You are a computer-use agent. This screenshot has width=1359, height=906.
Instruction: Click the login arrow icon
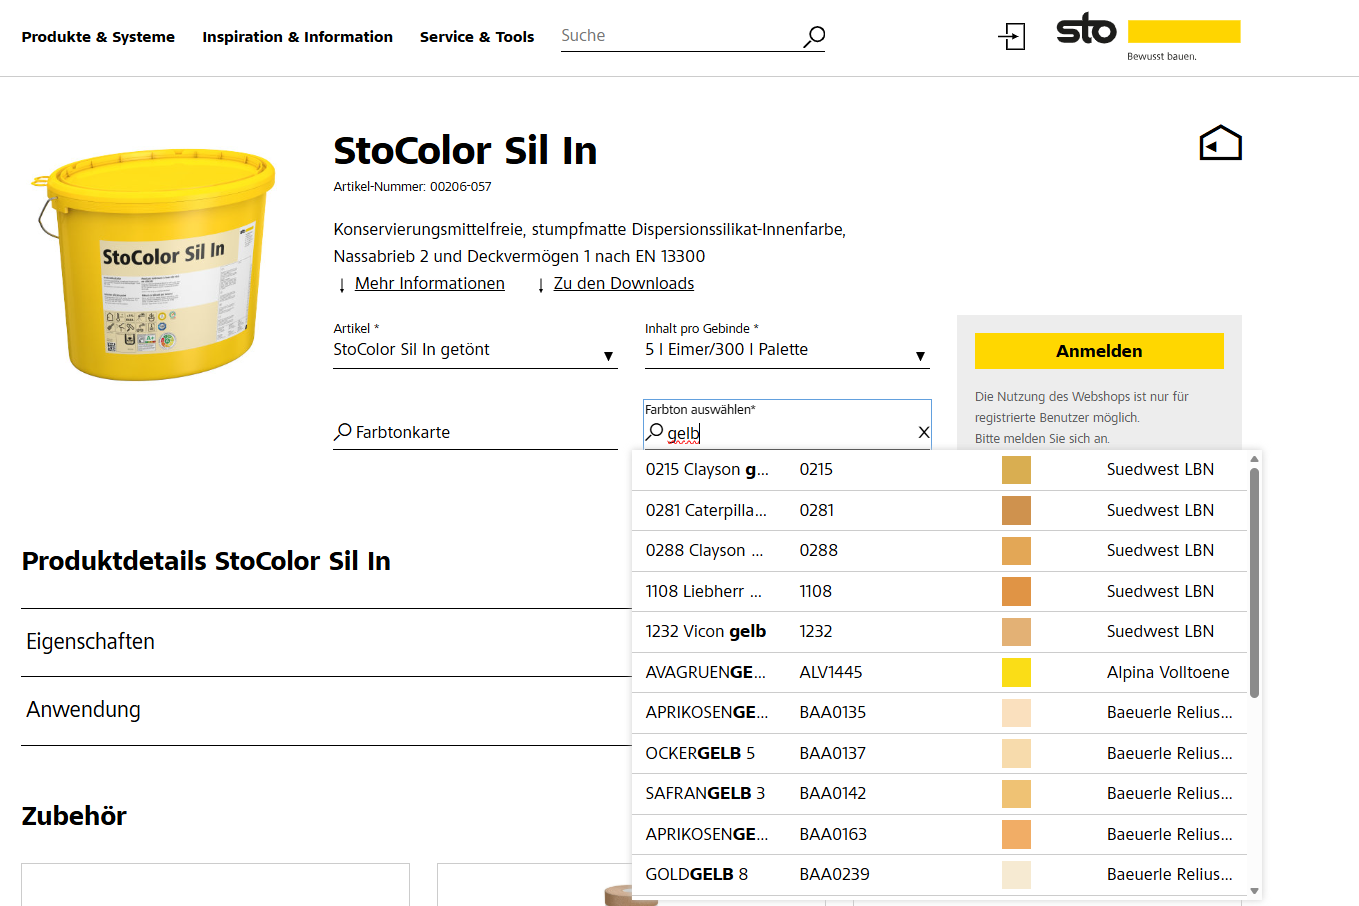(1012, 37)
